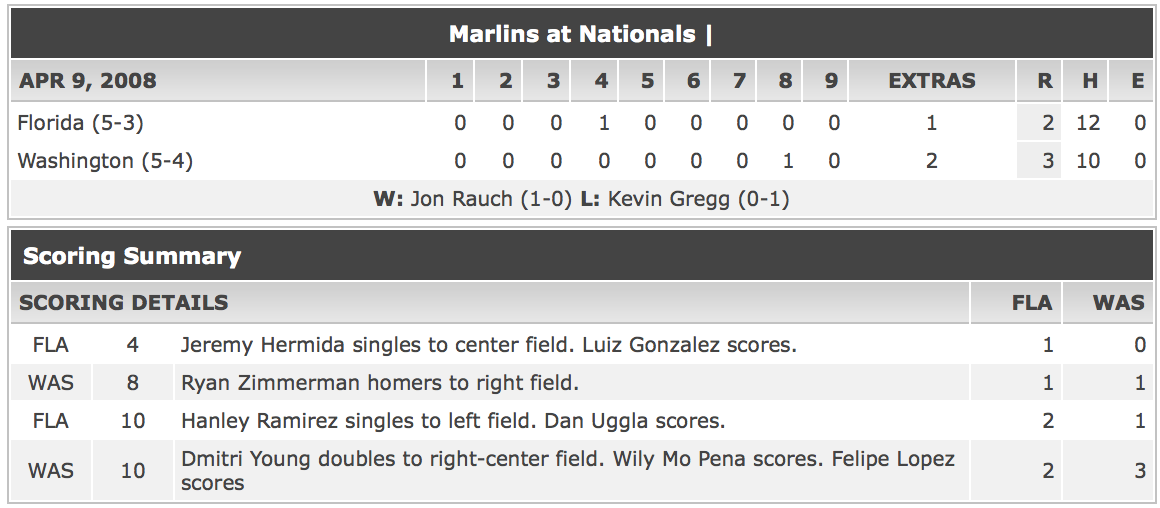
Task: Click the Dmitri Young doubles play row
Action: tap(581, 470)
